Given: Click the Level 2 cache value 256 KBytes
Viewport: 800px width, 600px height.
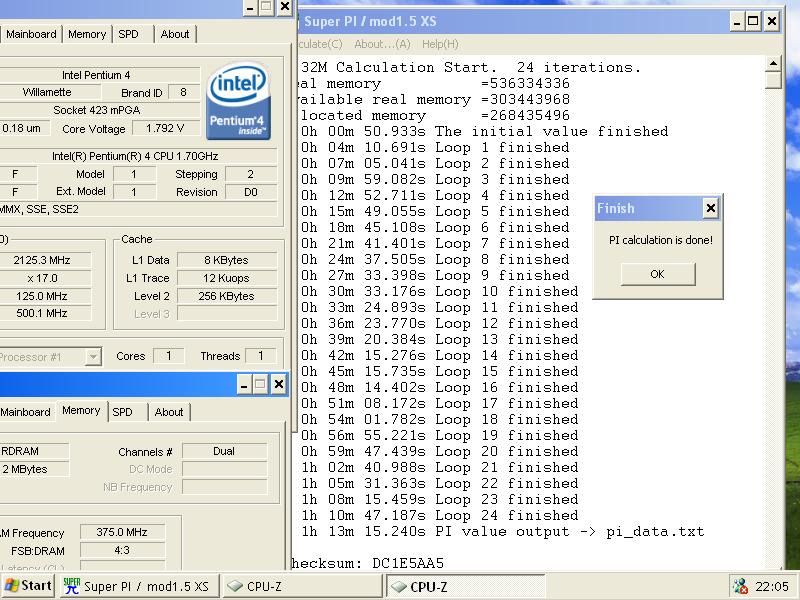Looking at the screenshot, I should click(x=227, y=296).
